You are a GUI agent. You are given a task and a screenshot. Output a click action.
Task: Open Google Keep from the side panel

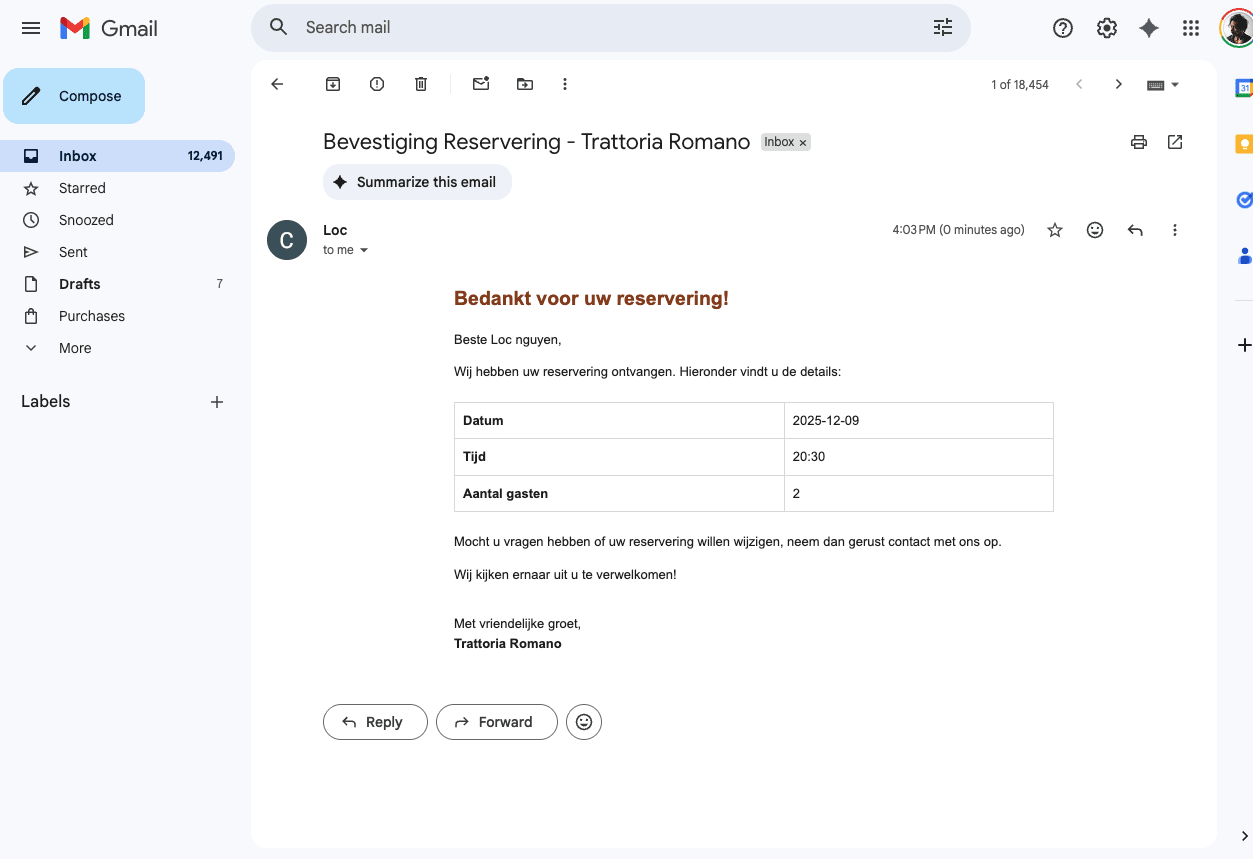(1243, 143)
